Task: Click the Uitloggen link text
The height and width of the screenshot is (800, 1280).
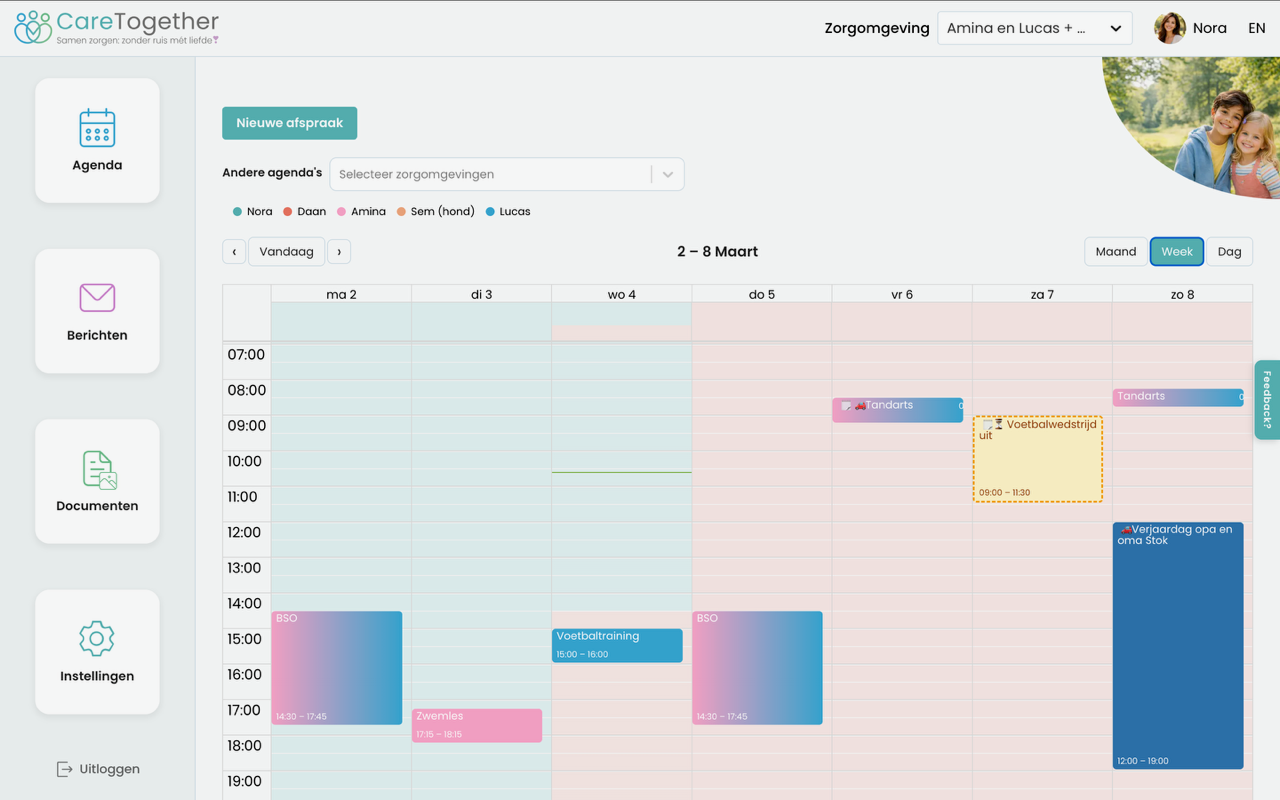Action: 110,769
